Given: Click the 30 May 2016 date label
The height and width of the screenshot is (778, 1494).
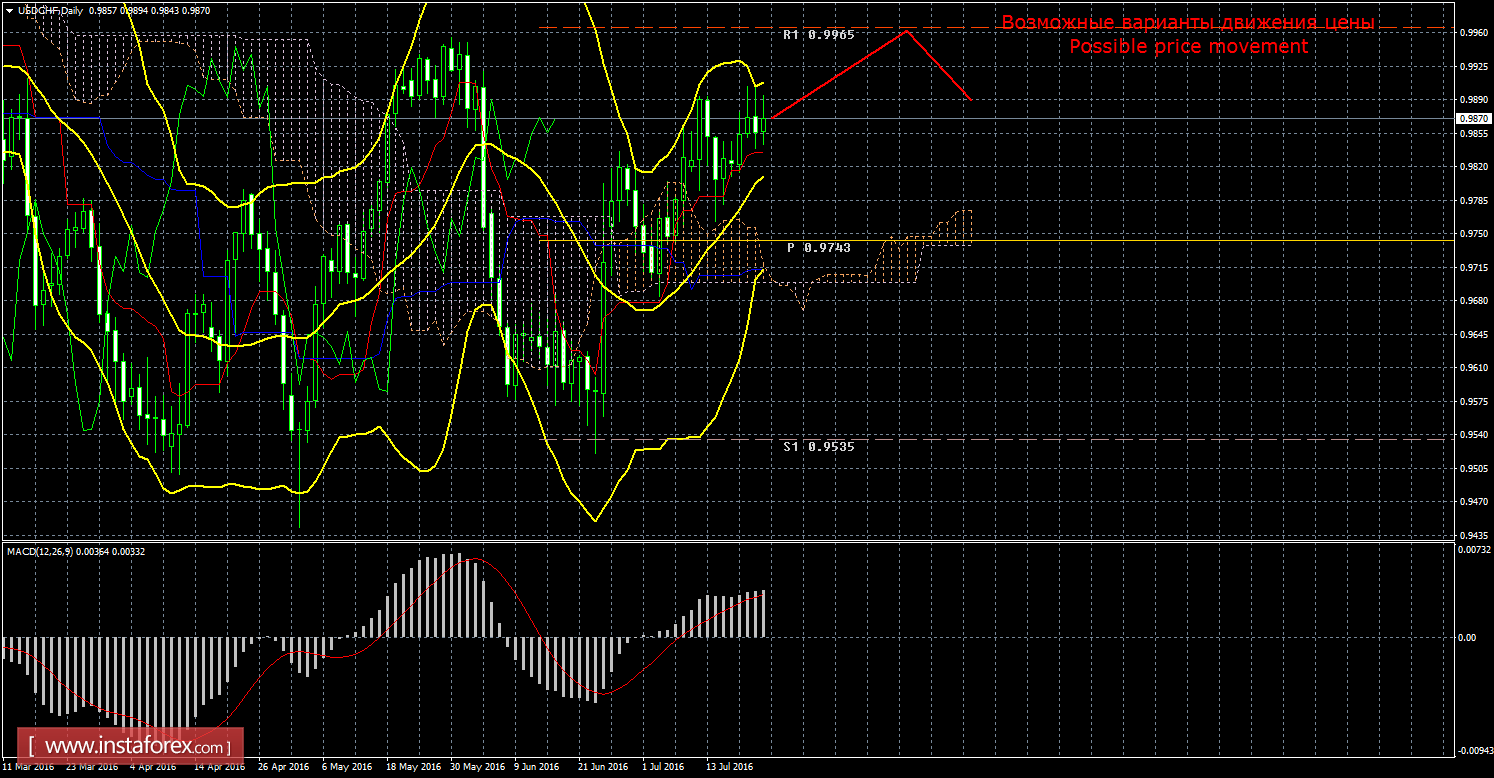Looking at the screenshot, I should 476,768.
